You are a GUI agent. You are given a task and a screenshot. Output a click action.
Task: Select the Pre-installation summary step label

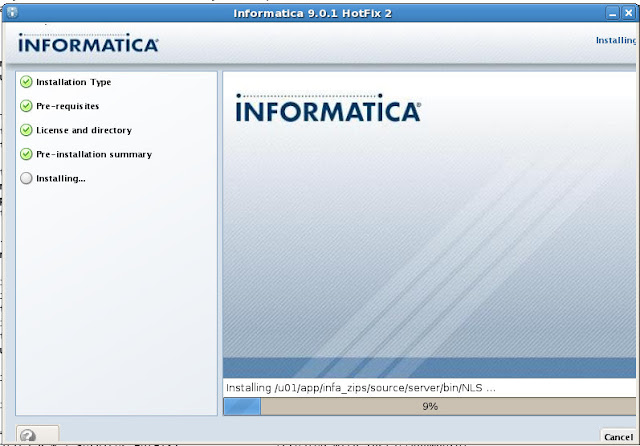[x=93, y=154]
